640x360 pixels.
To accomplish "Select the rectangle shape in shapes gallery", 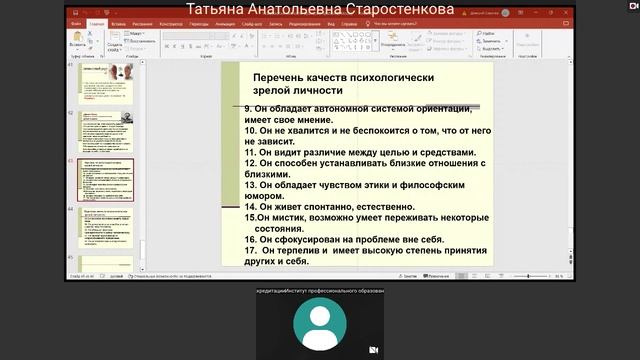I will coord(356,35).
